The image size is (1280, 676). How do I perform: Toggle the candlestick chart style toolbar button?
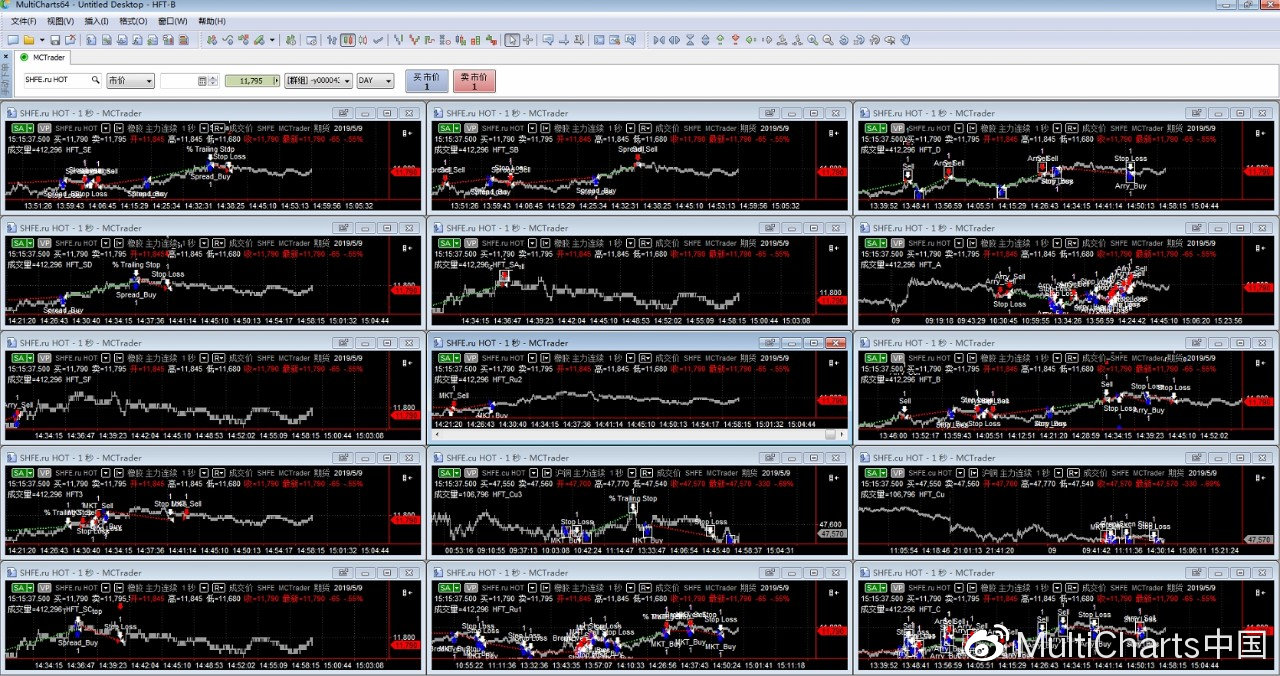347,40
